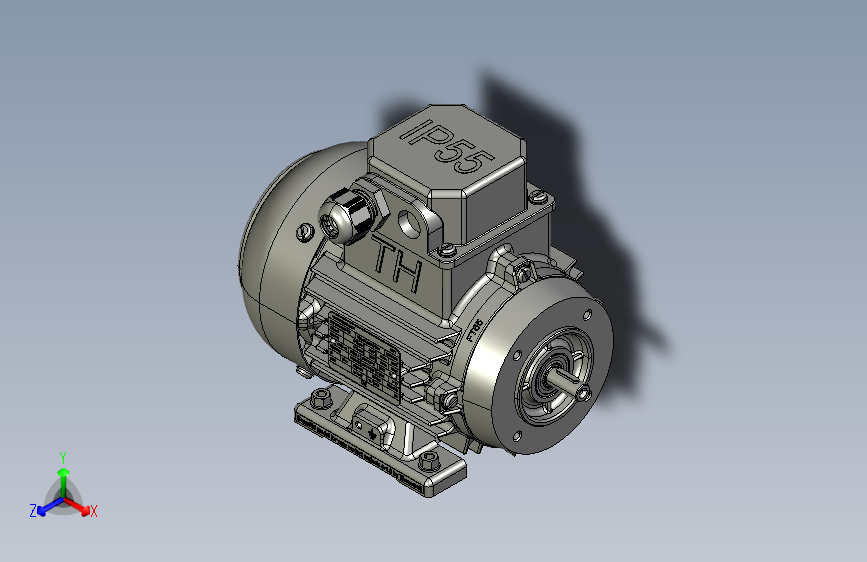This screenshot has width=867, height=562.
Task: Pick the front hex bolt on the mounting foot
Action: [429, 460]
